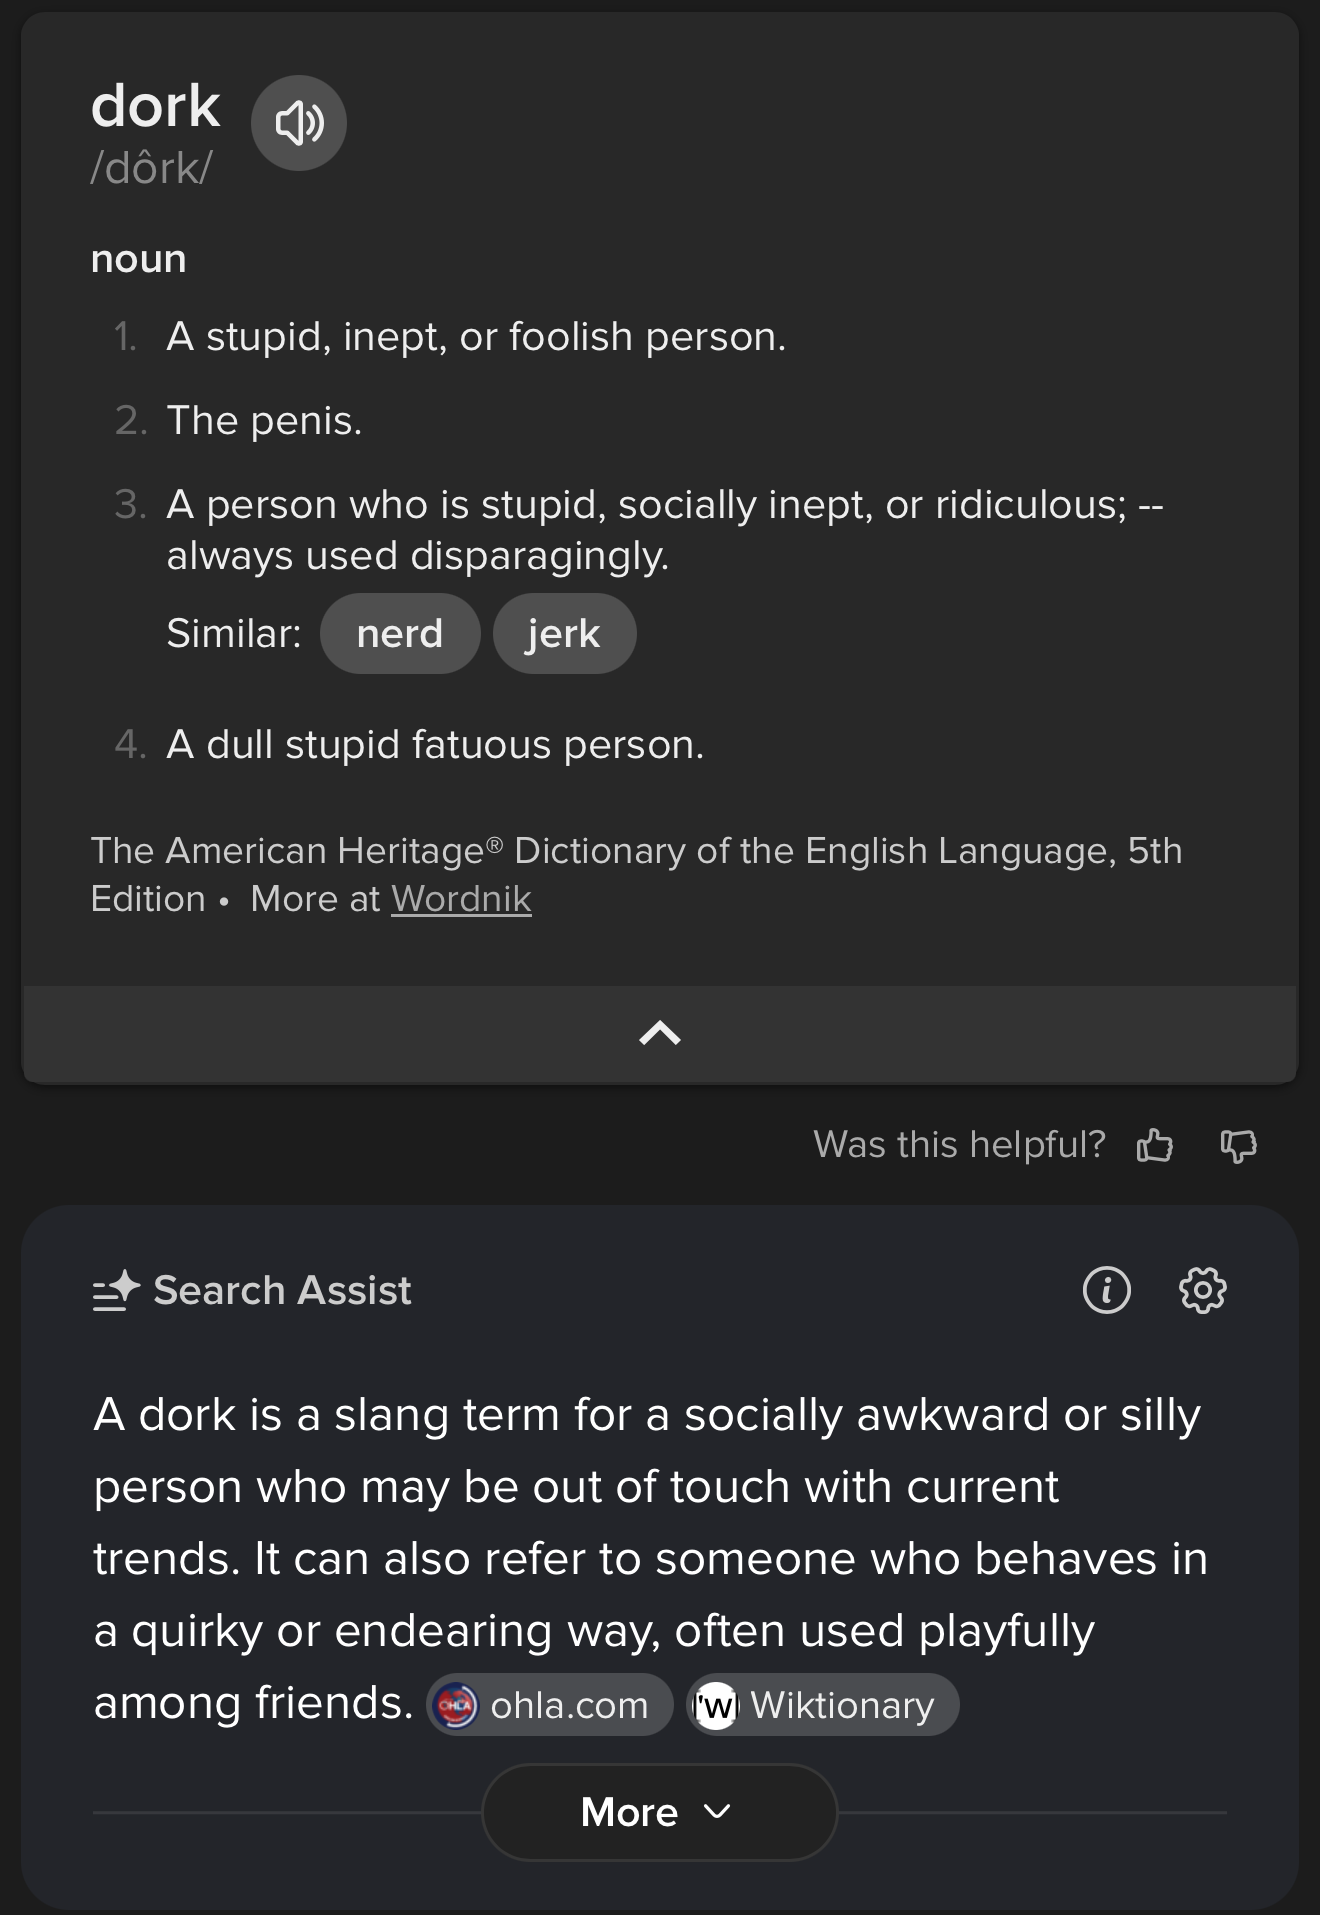Click the thumbs down feedback icon
The image size is (1320, 1915).
(1238, 1145)
